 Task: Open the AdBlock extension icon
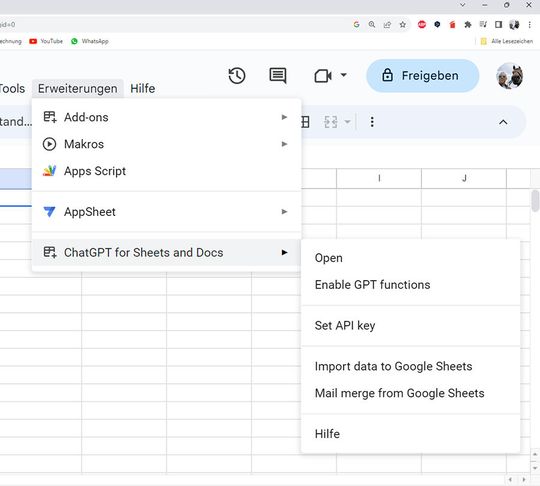[422, 24]
